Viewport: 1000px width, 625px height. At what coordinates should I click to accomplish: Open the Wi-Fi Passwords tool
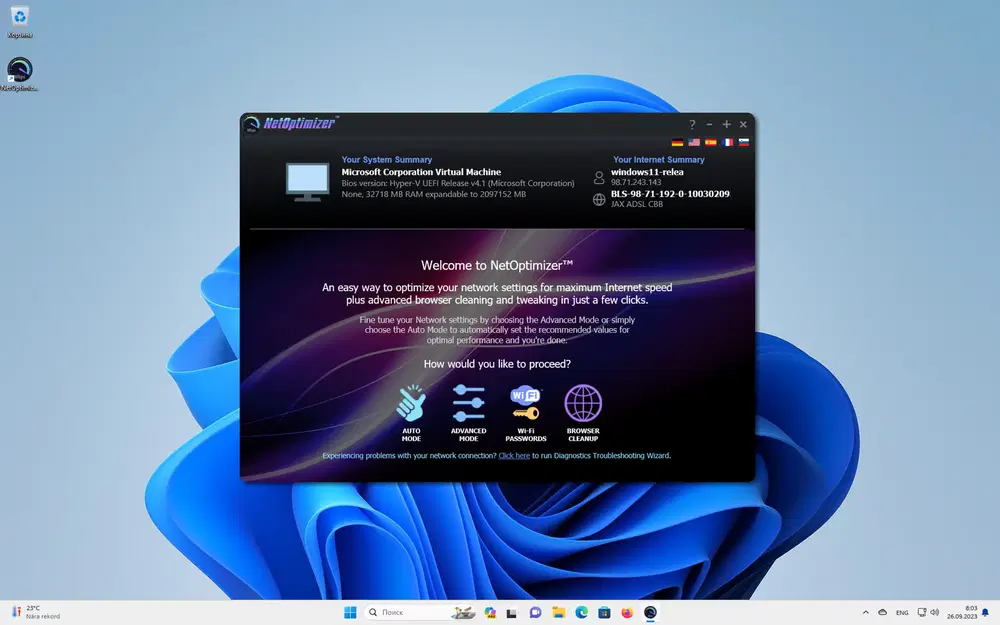tap(526, 413)
